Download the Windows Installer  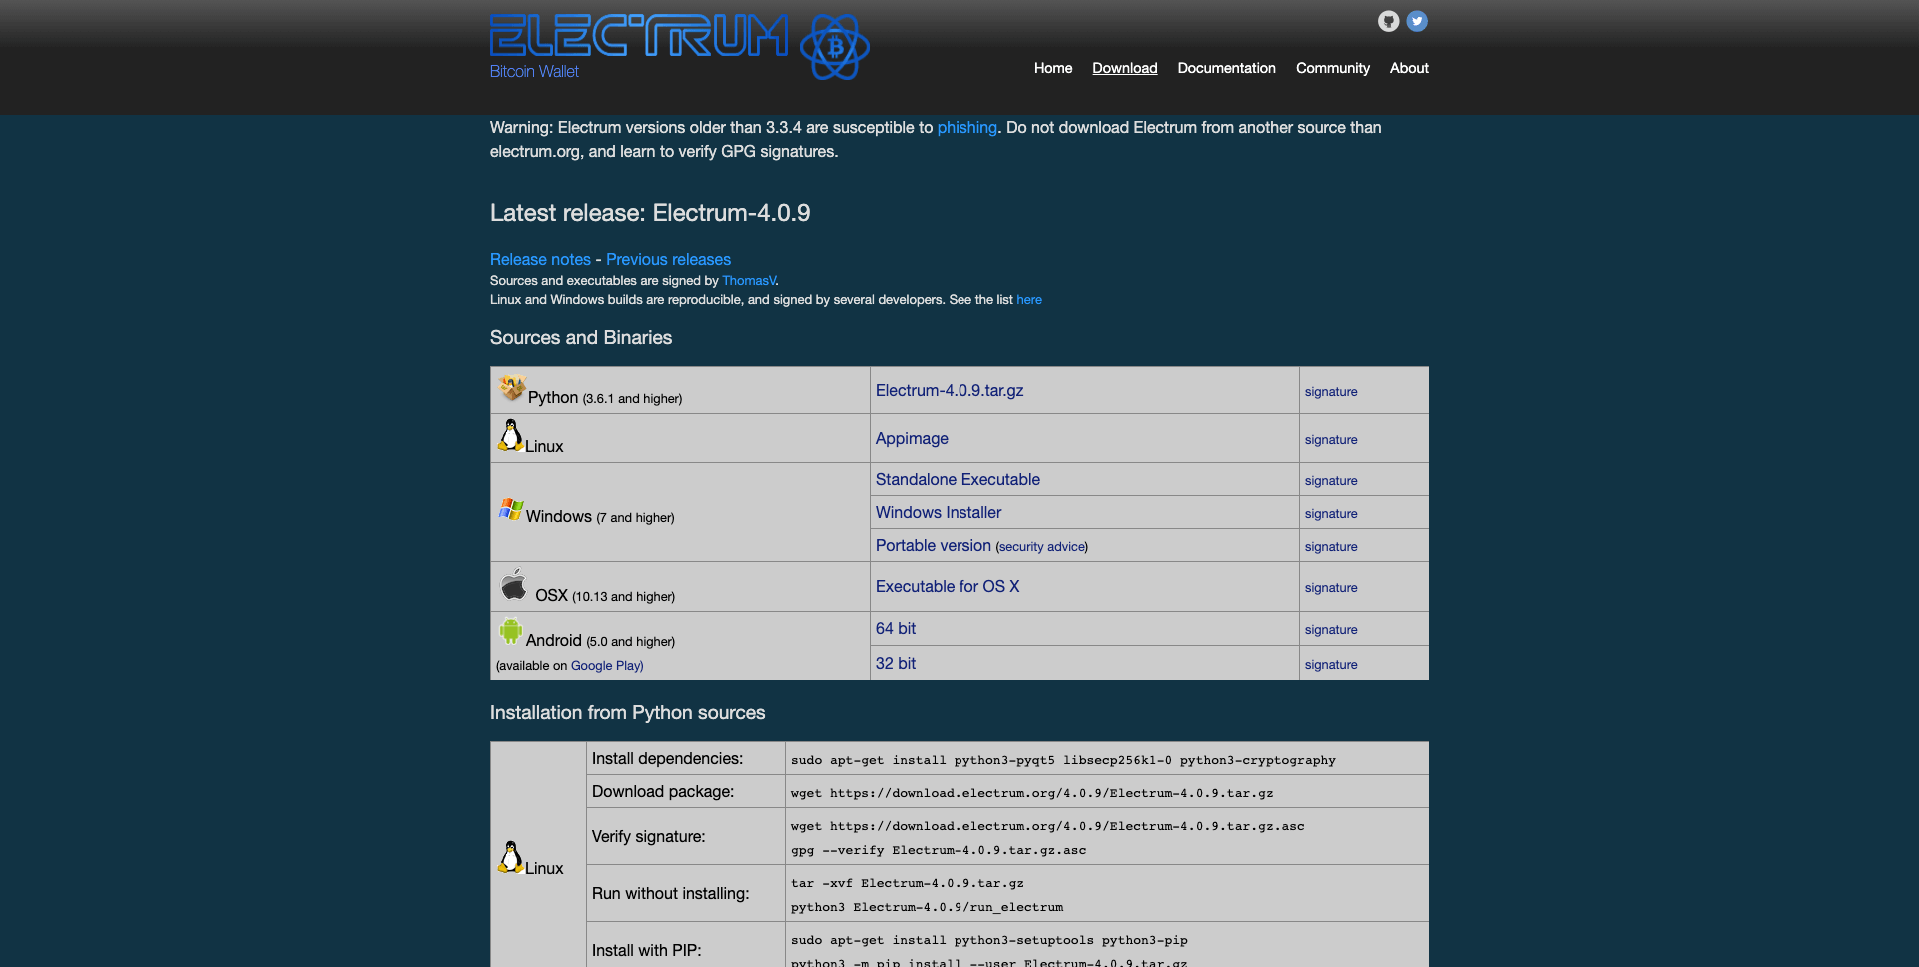coord(938,513)
